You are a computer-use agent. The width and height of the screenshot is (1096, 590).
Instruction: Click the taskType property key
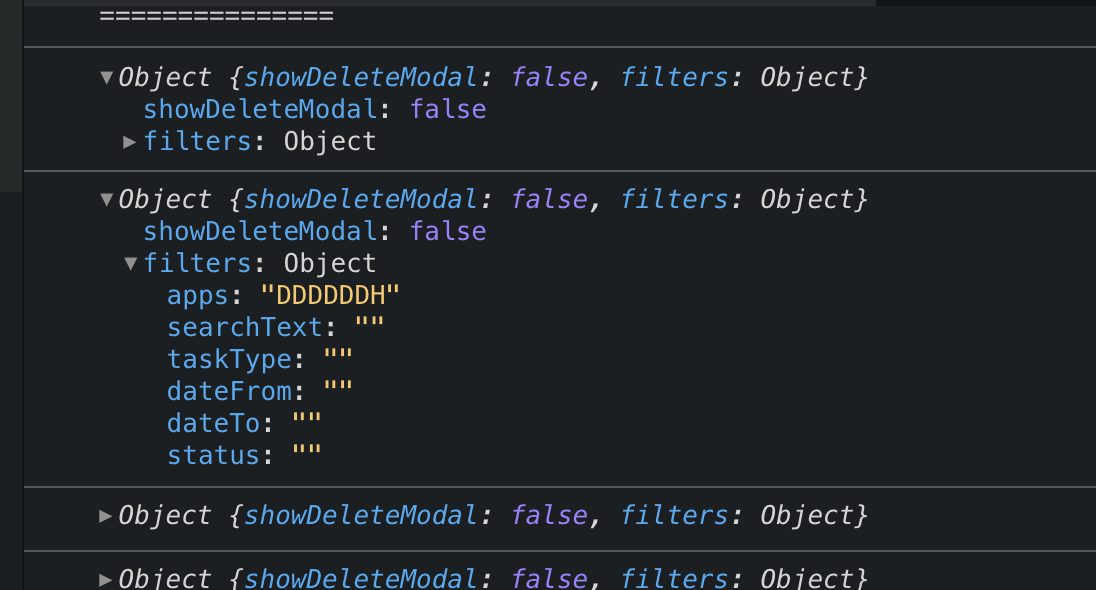click(x=229, y=360)
